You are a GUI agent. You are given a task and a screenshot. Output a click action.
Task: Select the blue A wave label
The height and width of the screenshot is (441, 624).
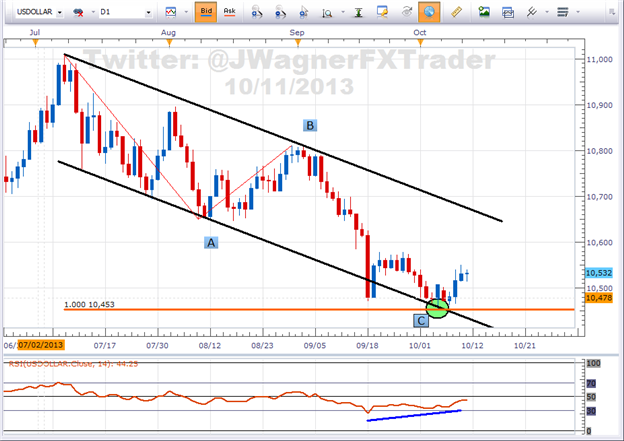[211, 242]
